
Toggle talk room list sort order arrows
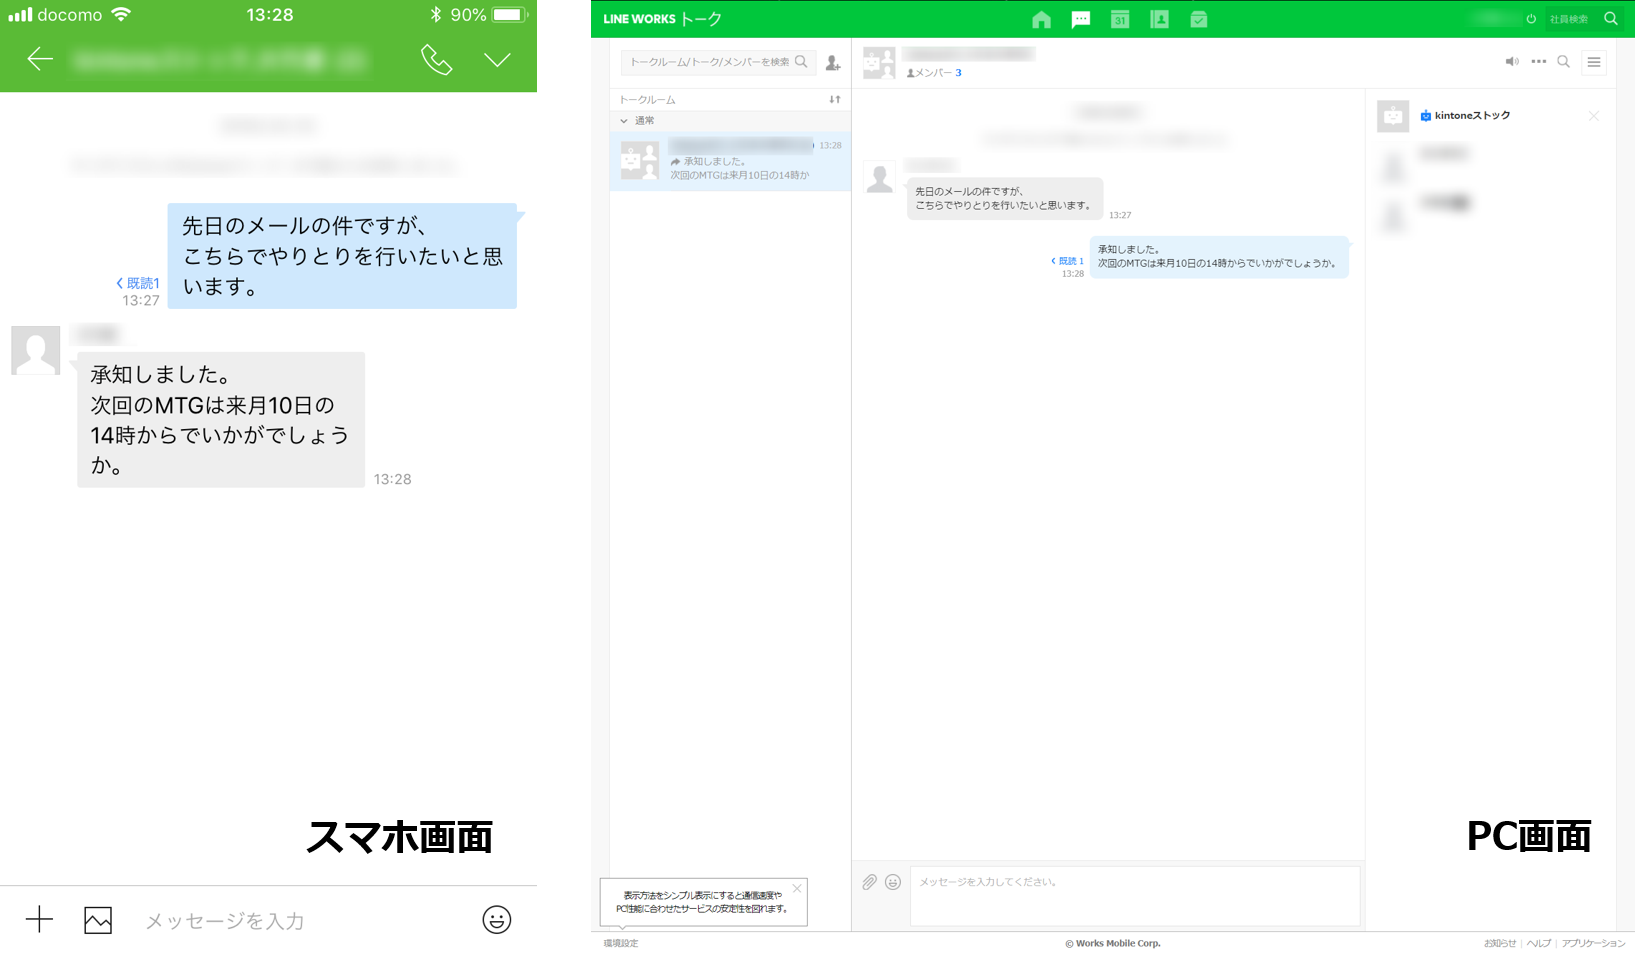(x=835, y=100)
